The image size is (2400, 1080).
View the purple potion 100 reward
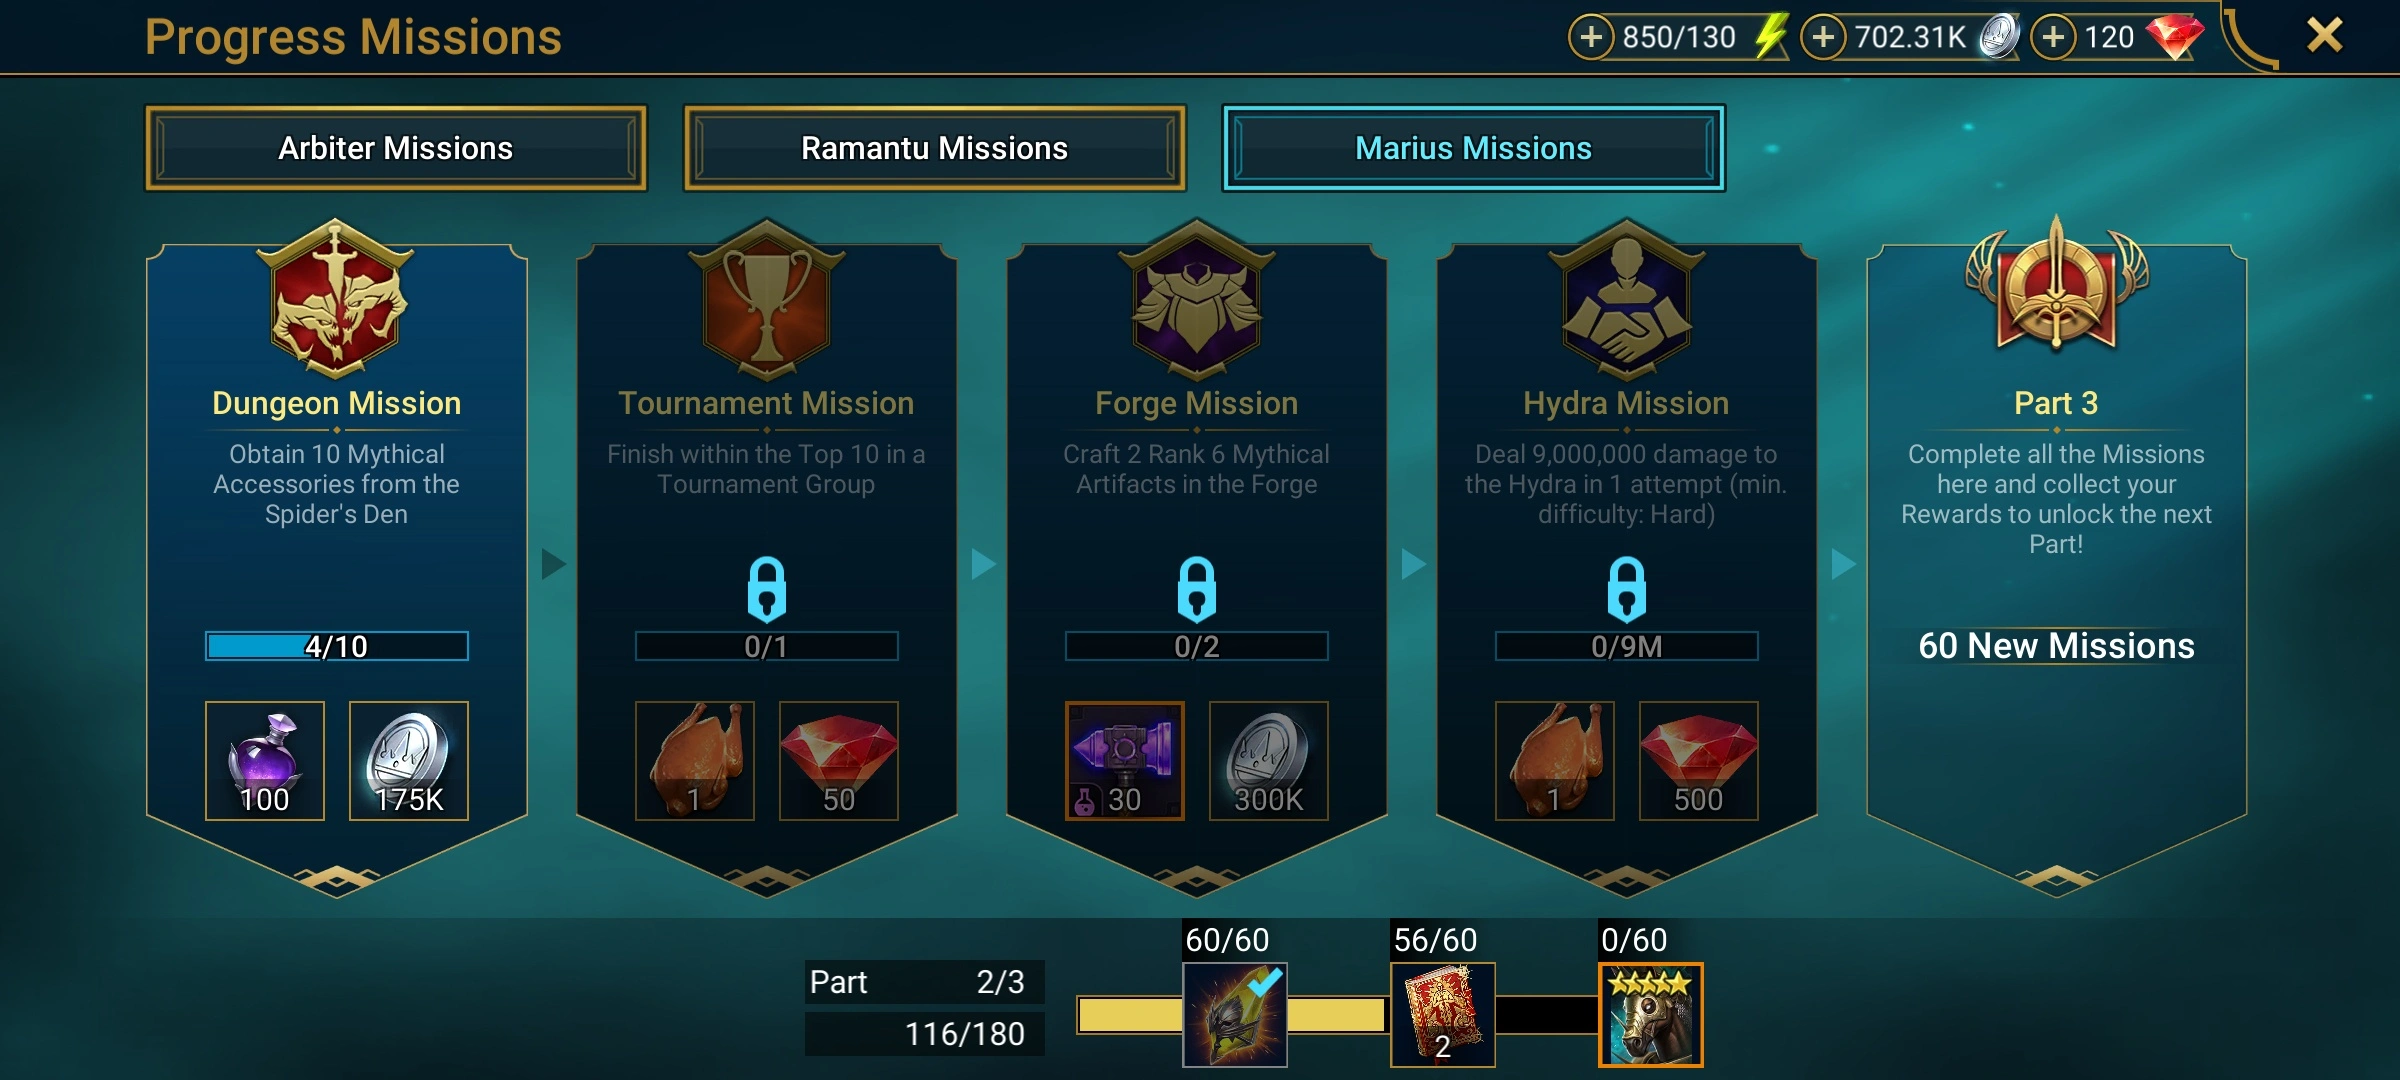tap(265, 761)
